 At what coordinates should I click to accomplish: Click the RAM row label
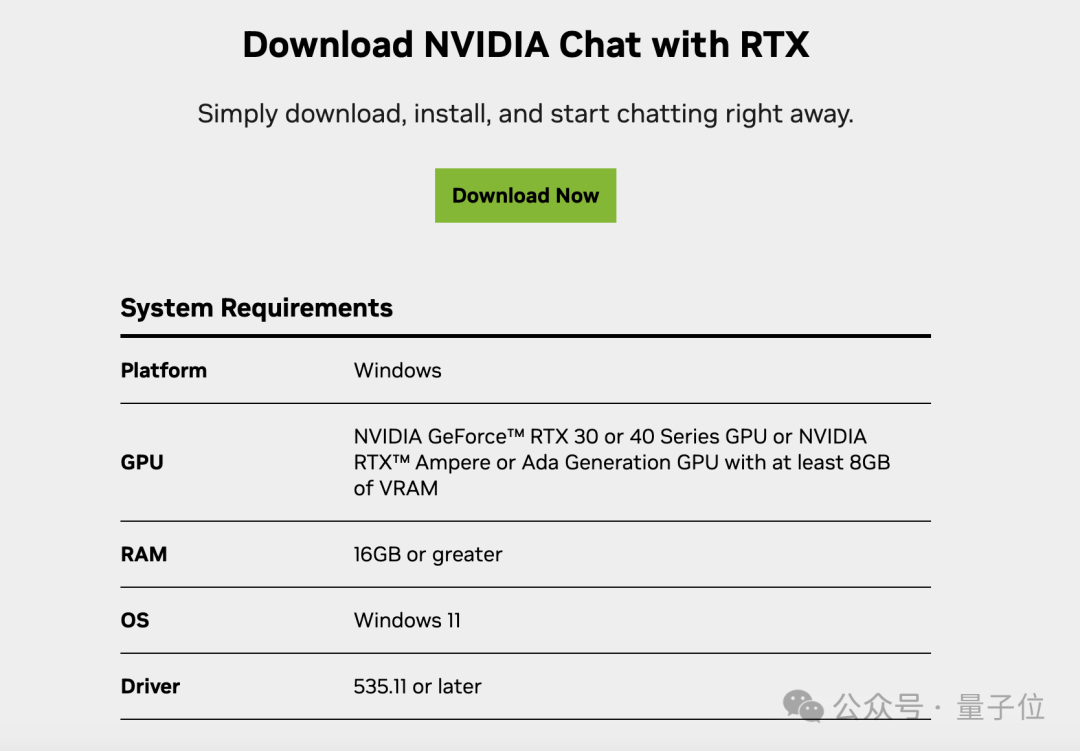(x=144, y=555)
